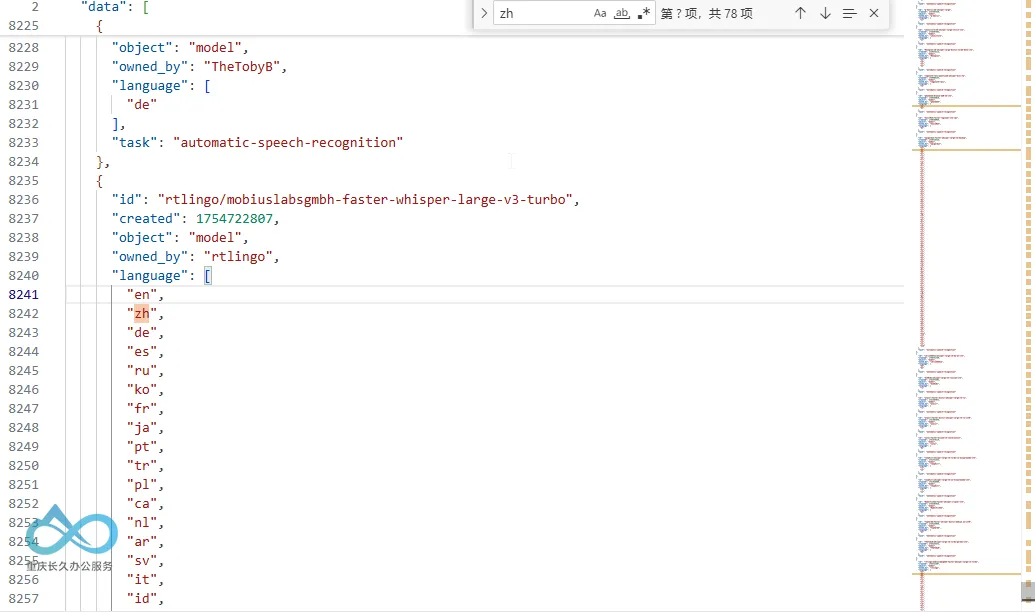The image size is (1035, 612).
Task: Click the automatic-speech-recognition task value
Action: pos(288,143)
